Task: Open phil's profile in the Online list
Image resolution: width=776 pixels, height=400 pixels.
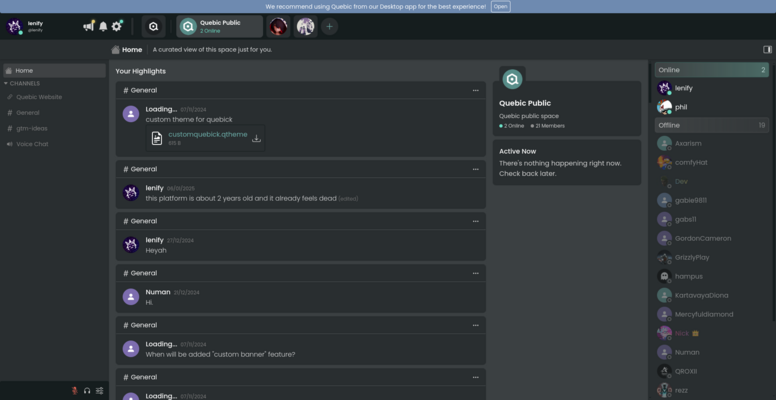Action: coord(681,106)
